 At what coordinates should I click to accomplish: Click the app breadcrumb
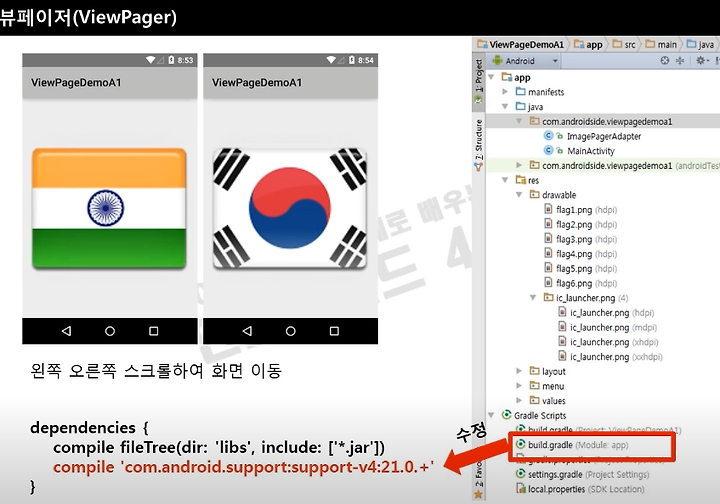click(x=589, y=45)
